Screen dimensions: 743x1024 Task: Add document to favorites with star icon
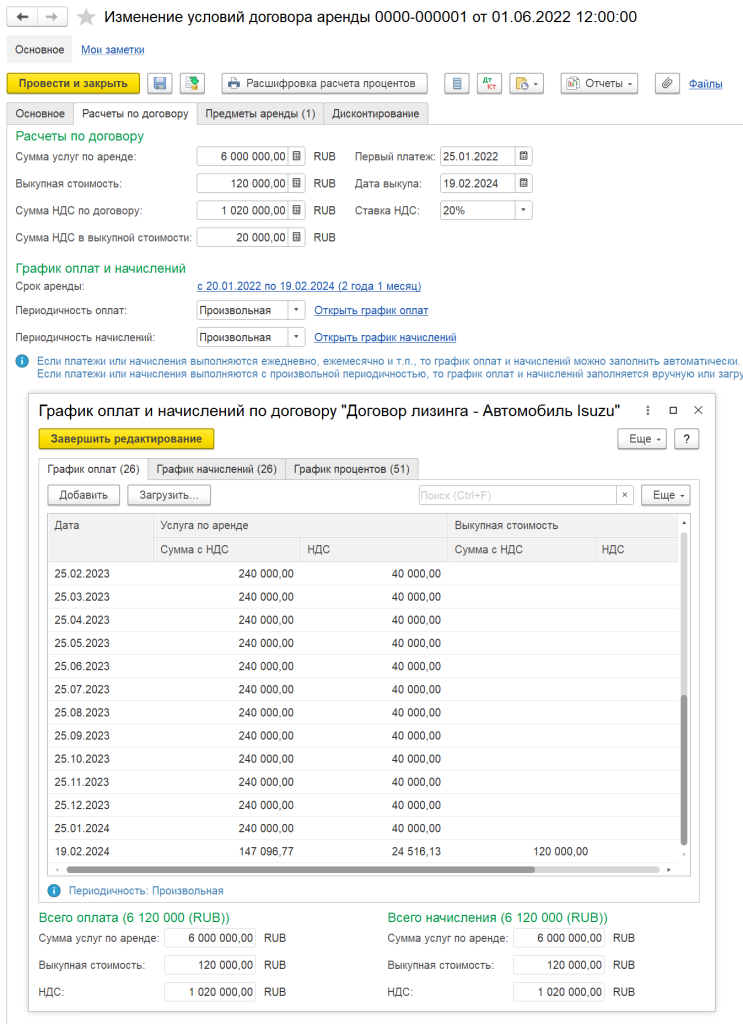tap(87, 17)
